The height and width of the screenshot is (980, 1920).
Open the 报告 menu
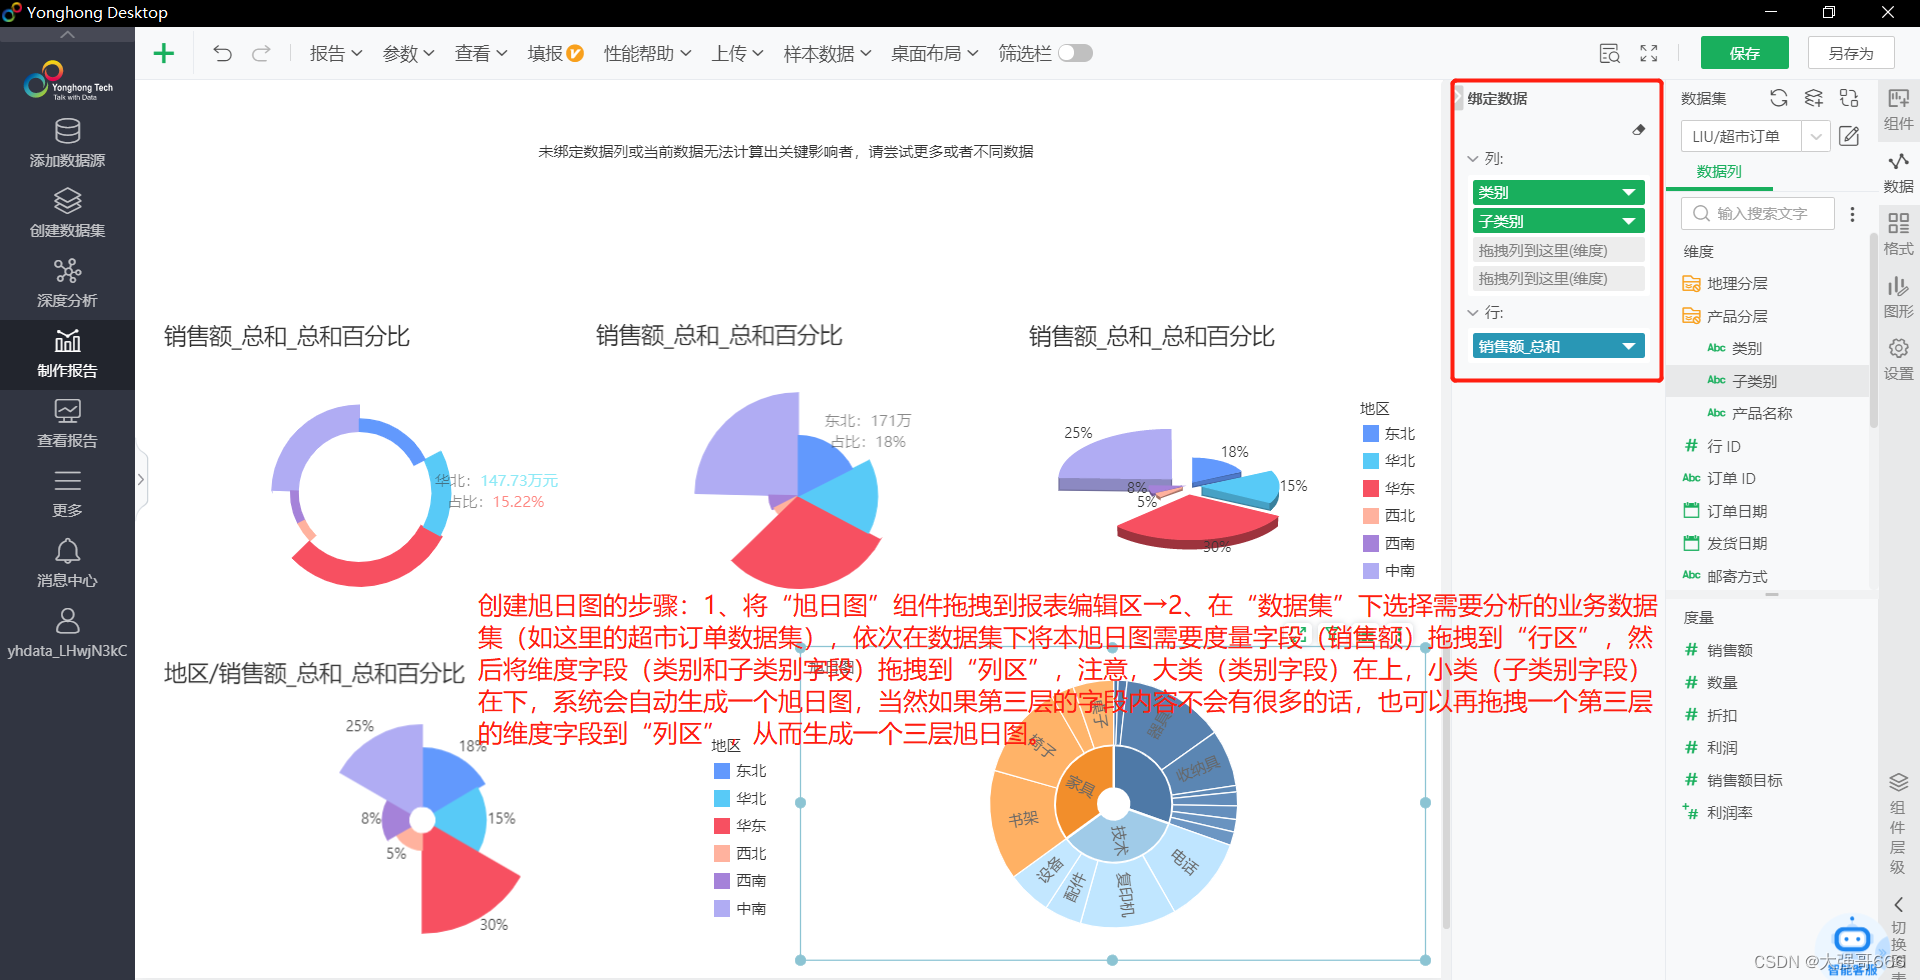pyautogui.click(x=336, y=54)
